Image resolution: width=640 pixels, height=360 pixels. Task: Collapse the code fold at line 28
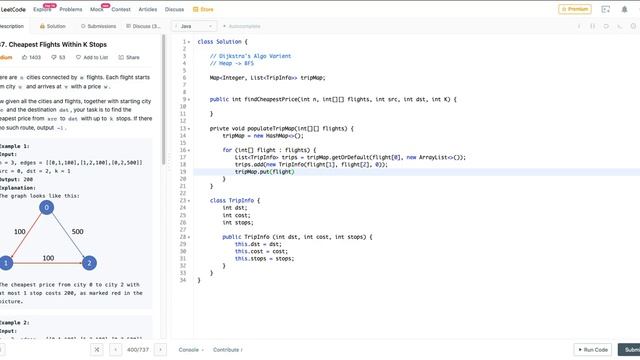point(189,237)
